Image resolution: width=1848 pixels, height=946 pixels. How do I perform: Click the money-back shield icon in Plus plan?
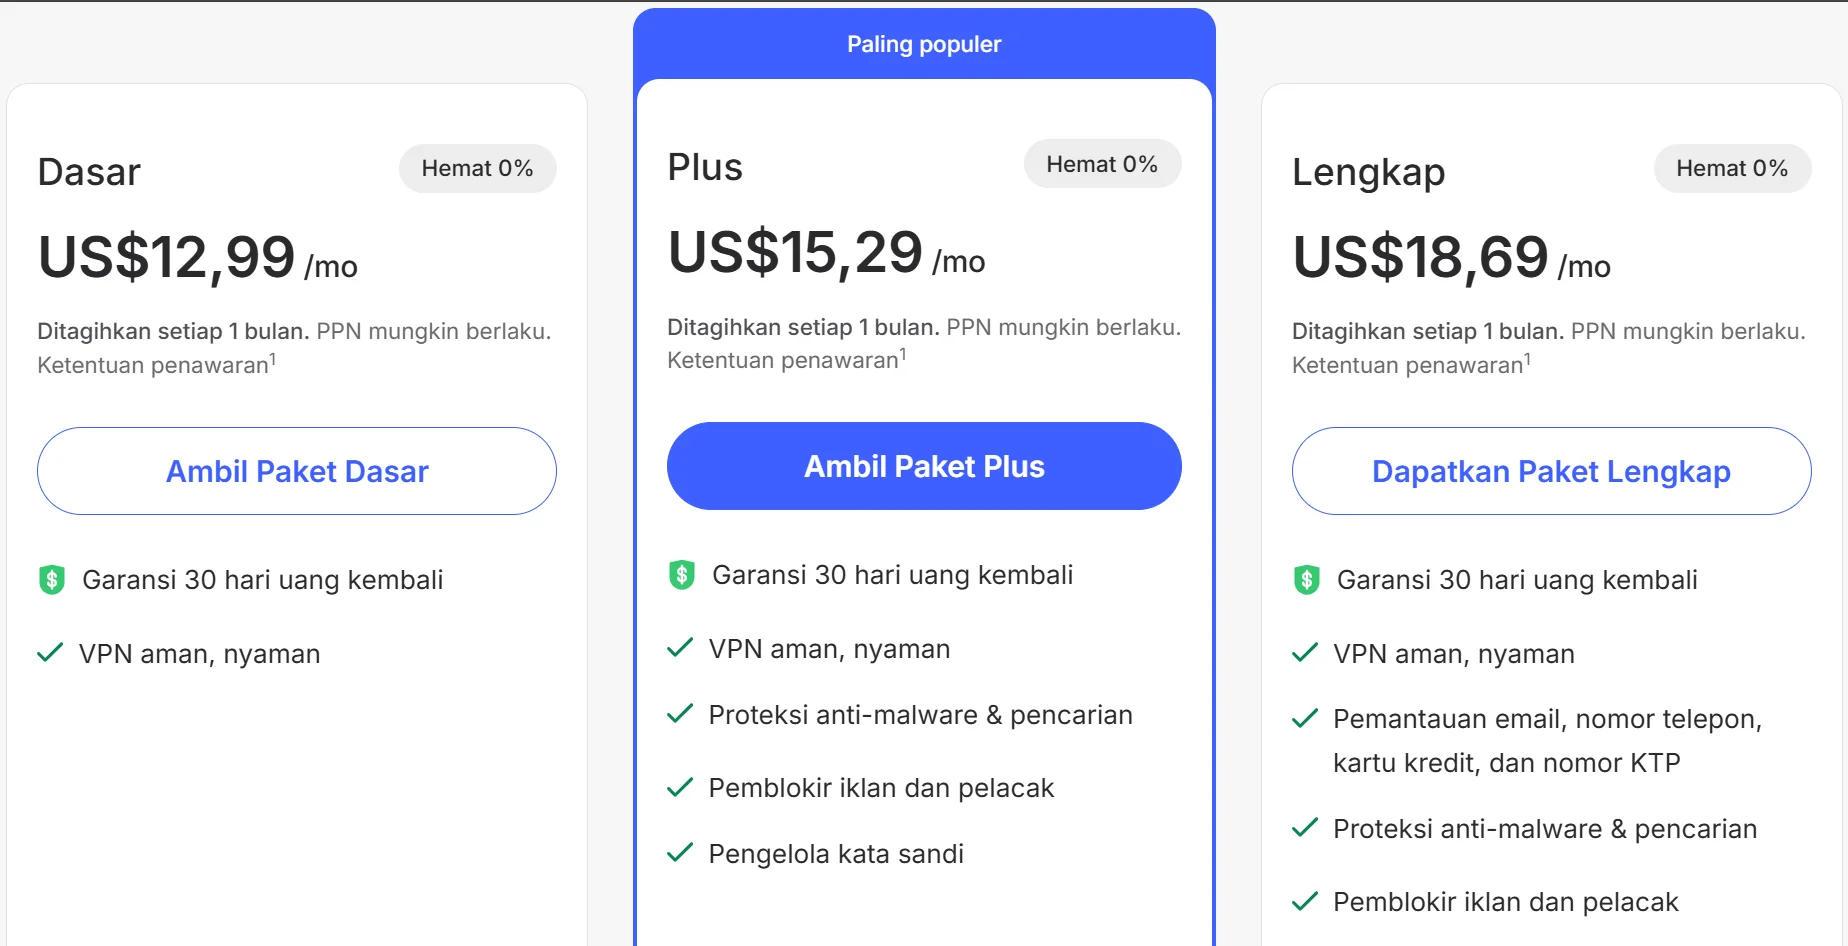[682, 575]
